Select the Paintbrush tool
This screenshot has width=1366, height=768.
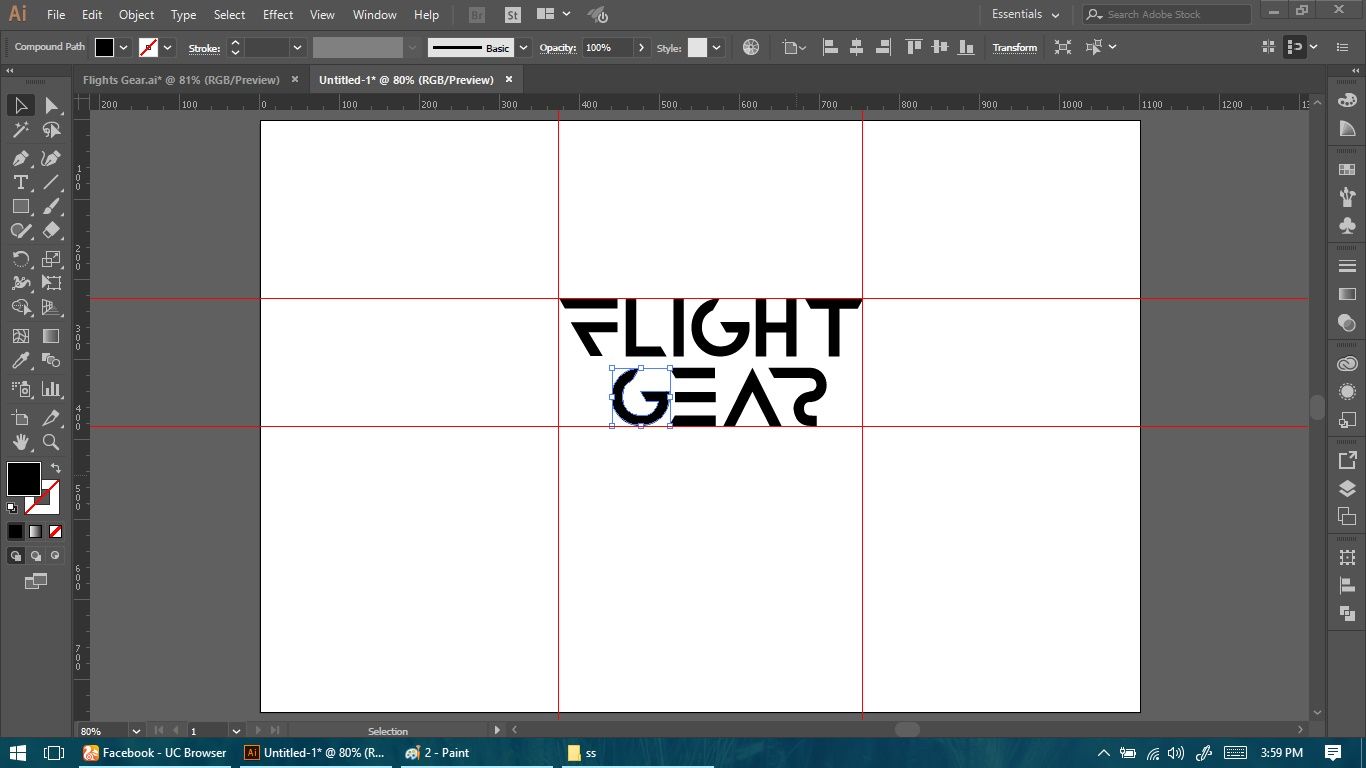point(51,206)
